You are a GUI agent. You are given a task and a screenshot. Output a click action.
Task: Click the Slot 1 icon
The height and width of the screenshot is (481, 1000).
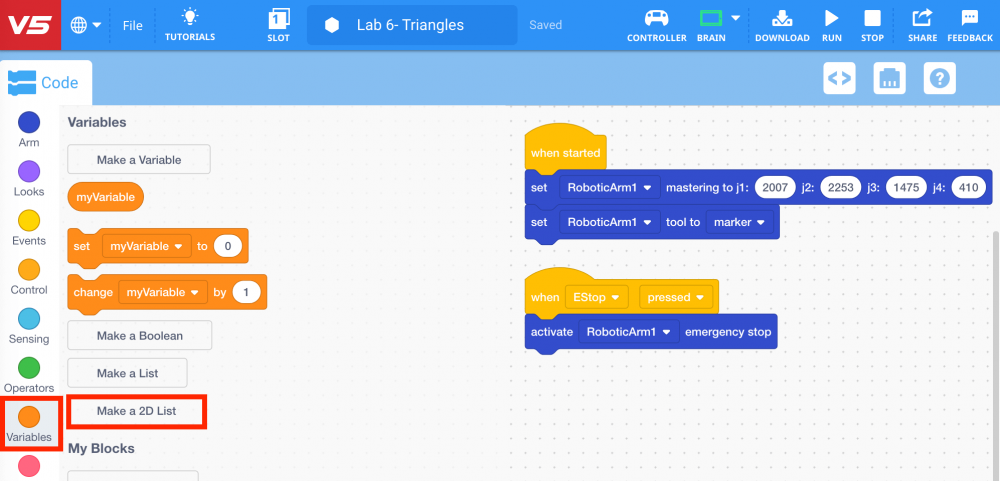coord(279,19)
